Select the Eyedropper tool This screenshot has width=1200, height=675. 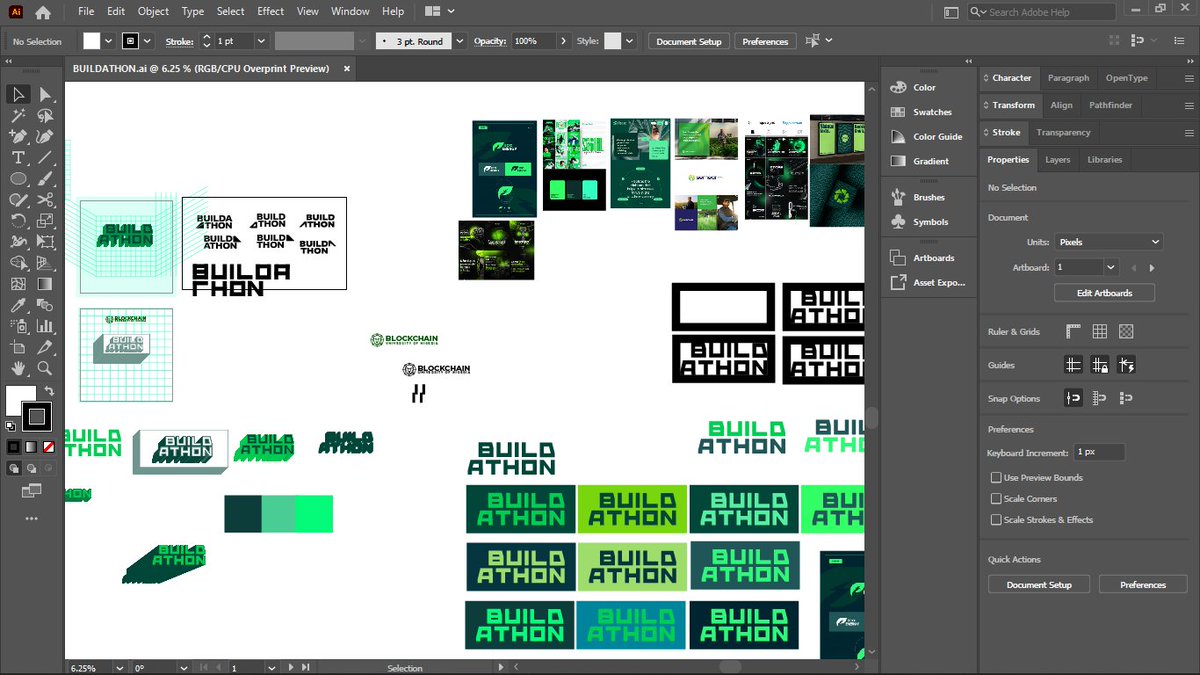click(18, 305)
